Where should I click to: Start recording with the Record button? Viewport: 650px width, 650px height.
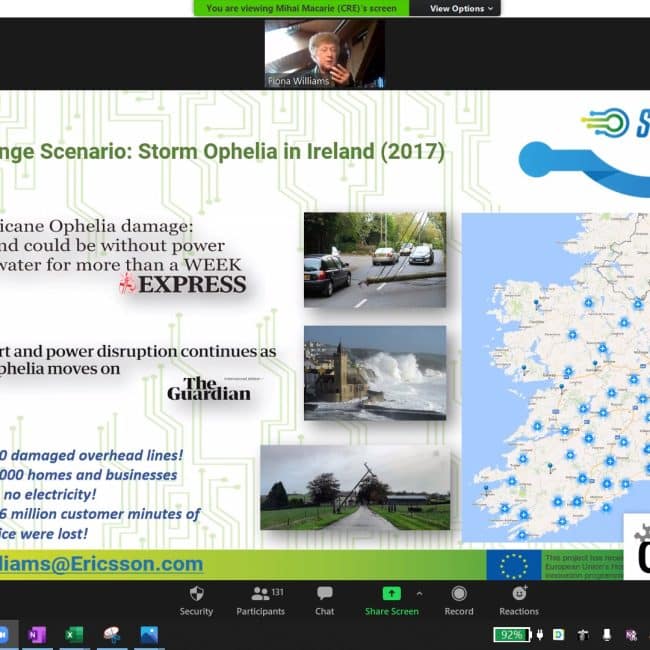[x=458, y=601]
